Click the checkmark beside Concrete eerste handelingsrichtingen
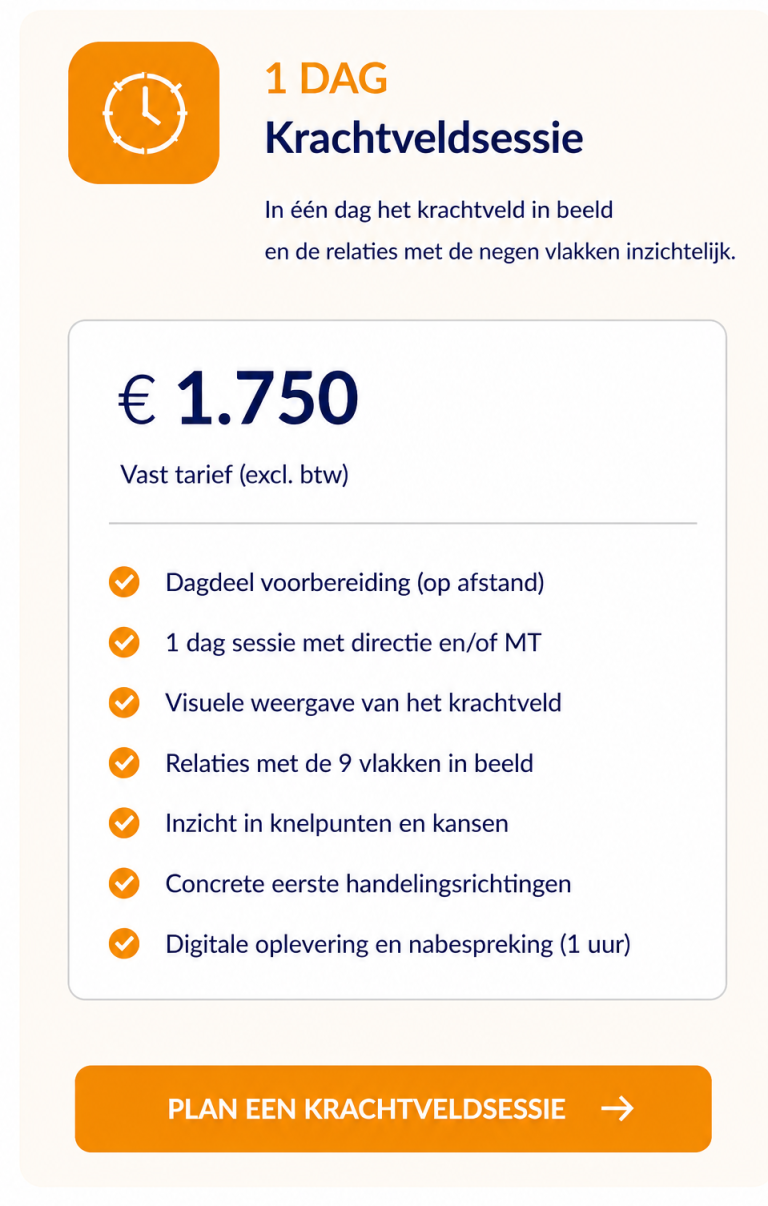 pyautogui.click(x=124, y=884)
